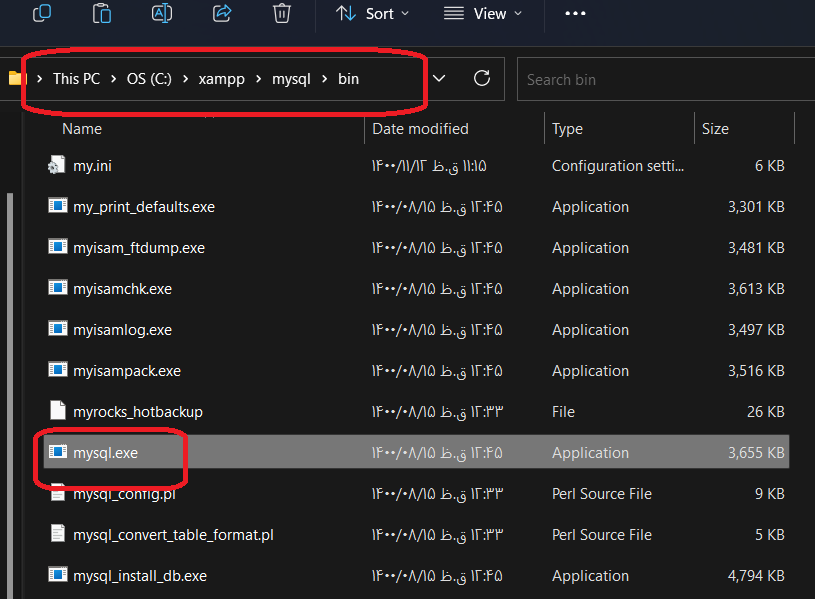This screenshot has height=599, width=815.
Task: Select the mysql_convert_table_format.pl file icon
Action: [x=58, y=533]
